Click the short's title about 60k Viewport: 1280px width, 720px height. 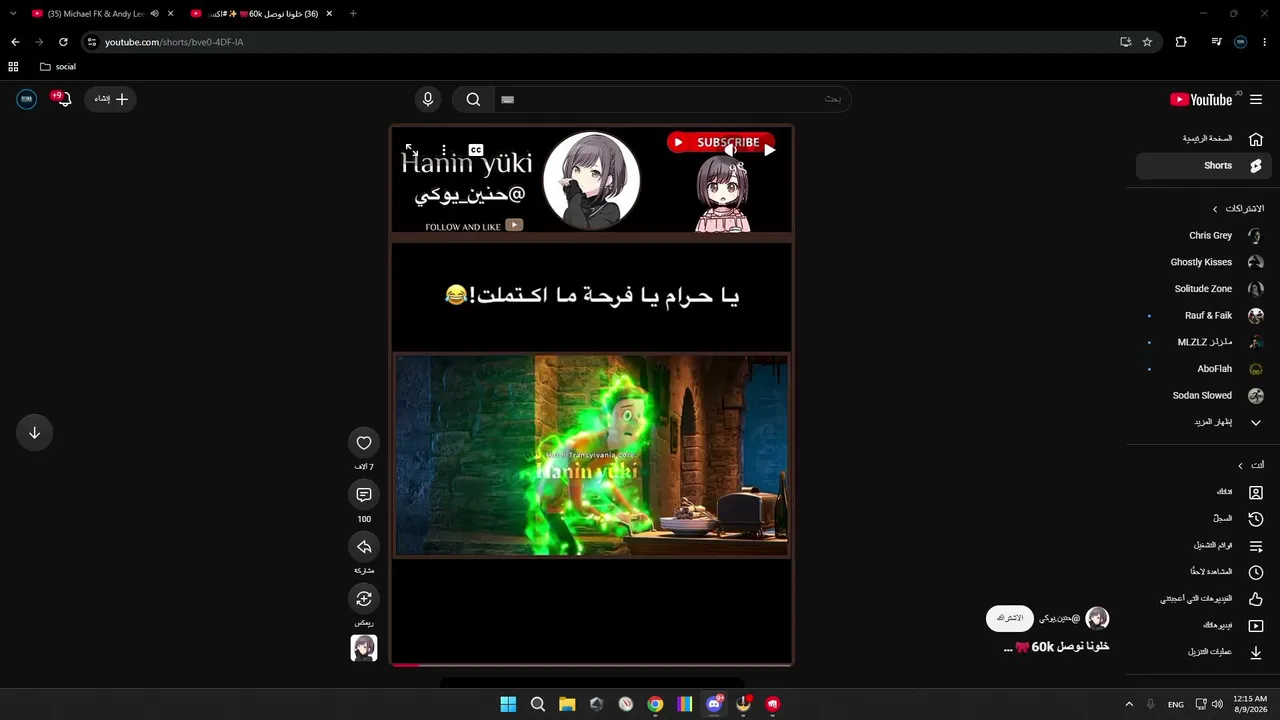1056,647
